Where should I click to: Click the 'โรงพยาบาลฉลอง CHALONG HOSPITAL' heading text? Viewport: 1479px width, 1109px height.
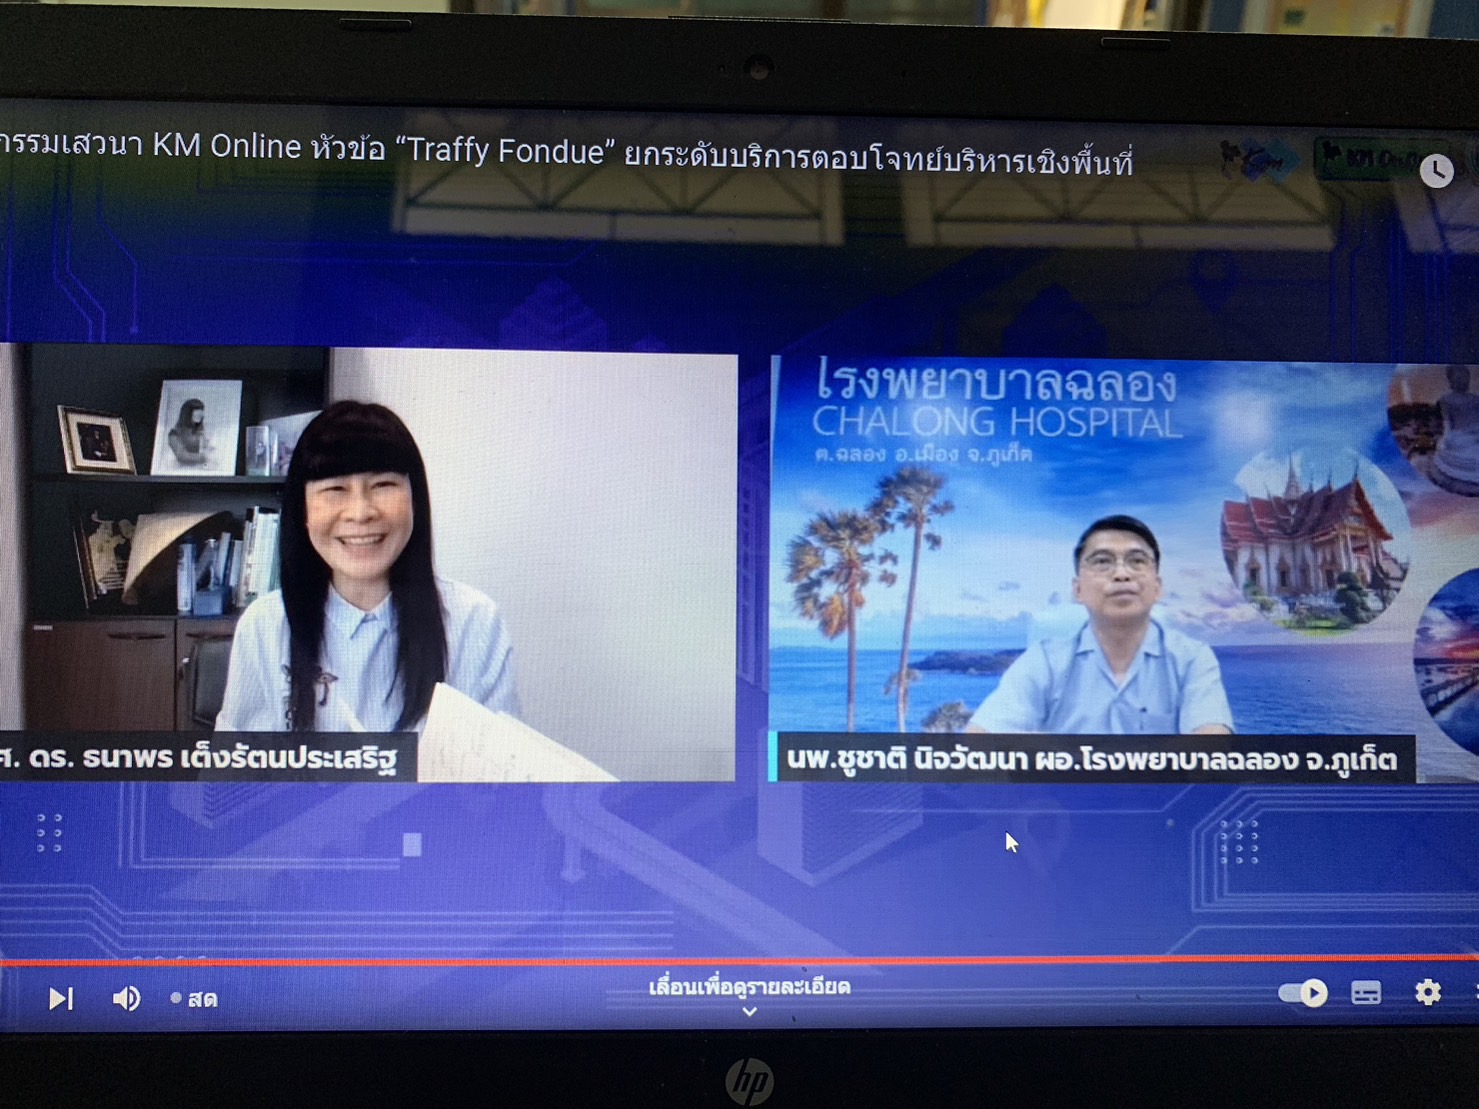pos(997,401)
